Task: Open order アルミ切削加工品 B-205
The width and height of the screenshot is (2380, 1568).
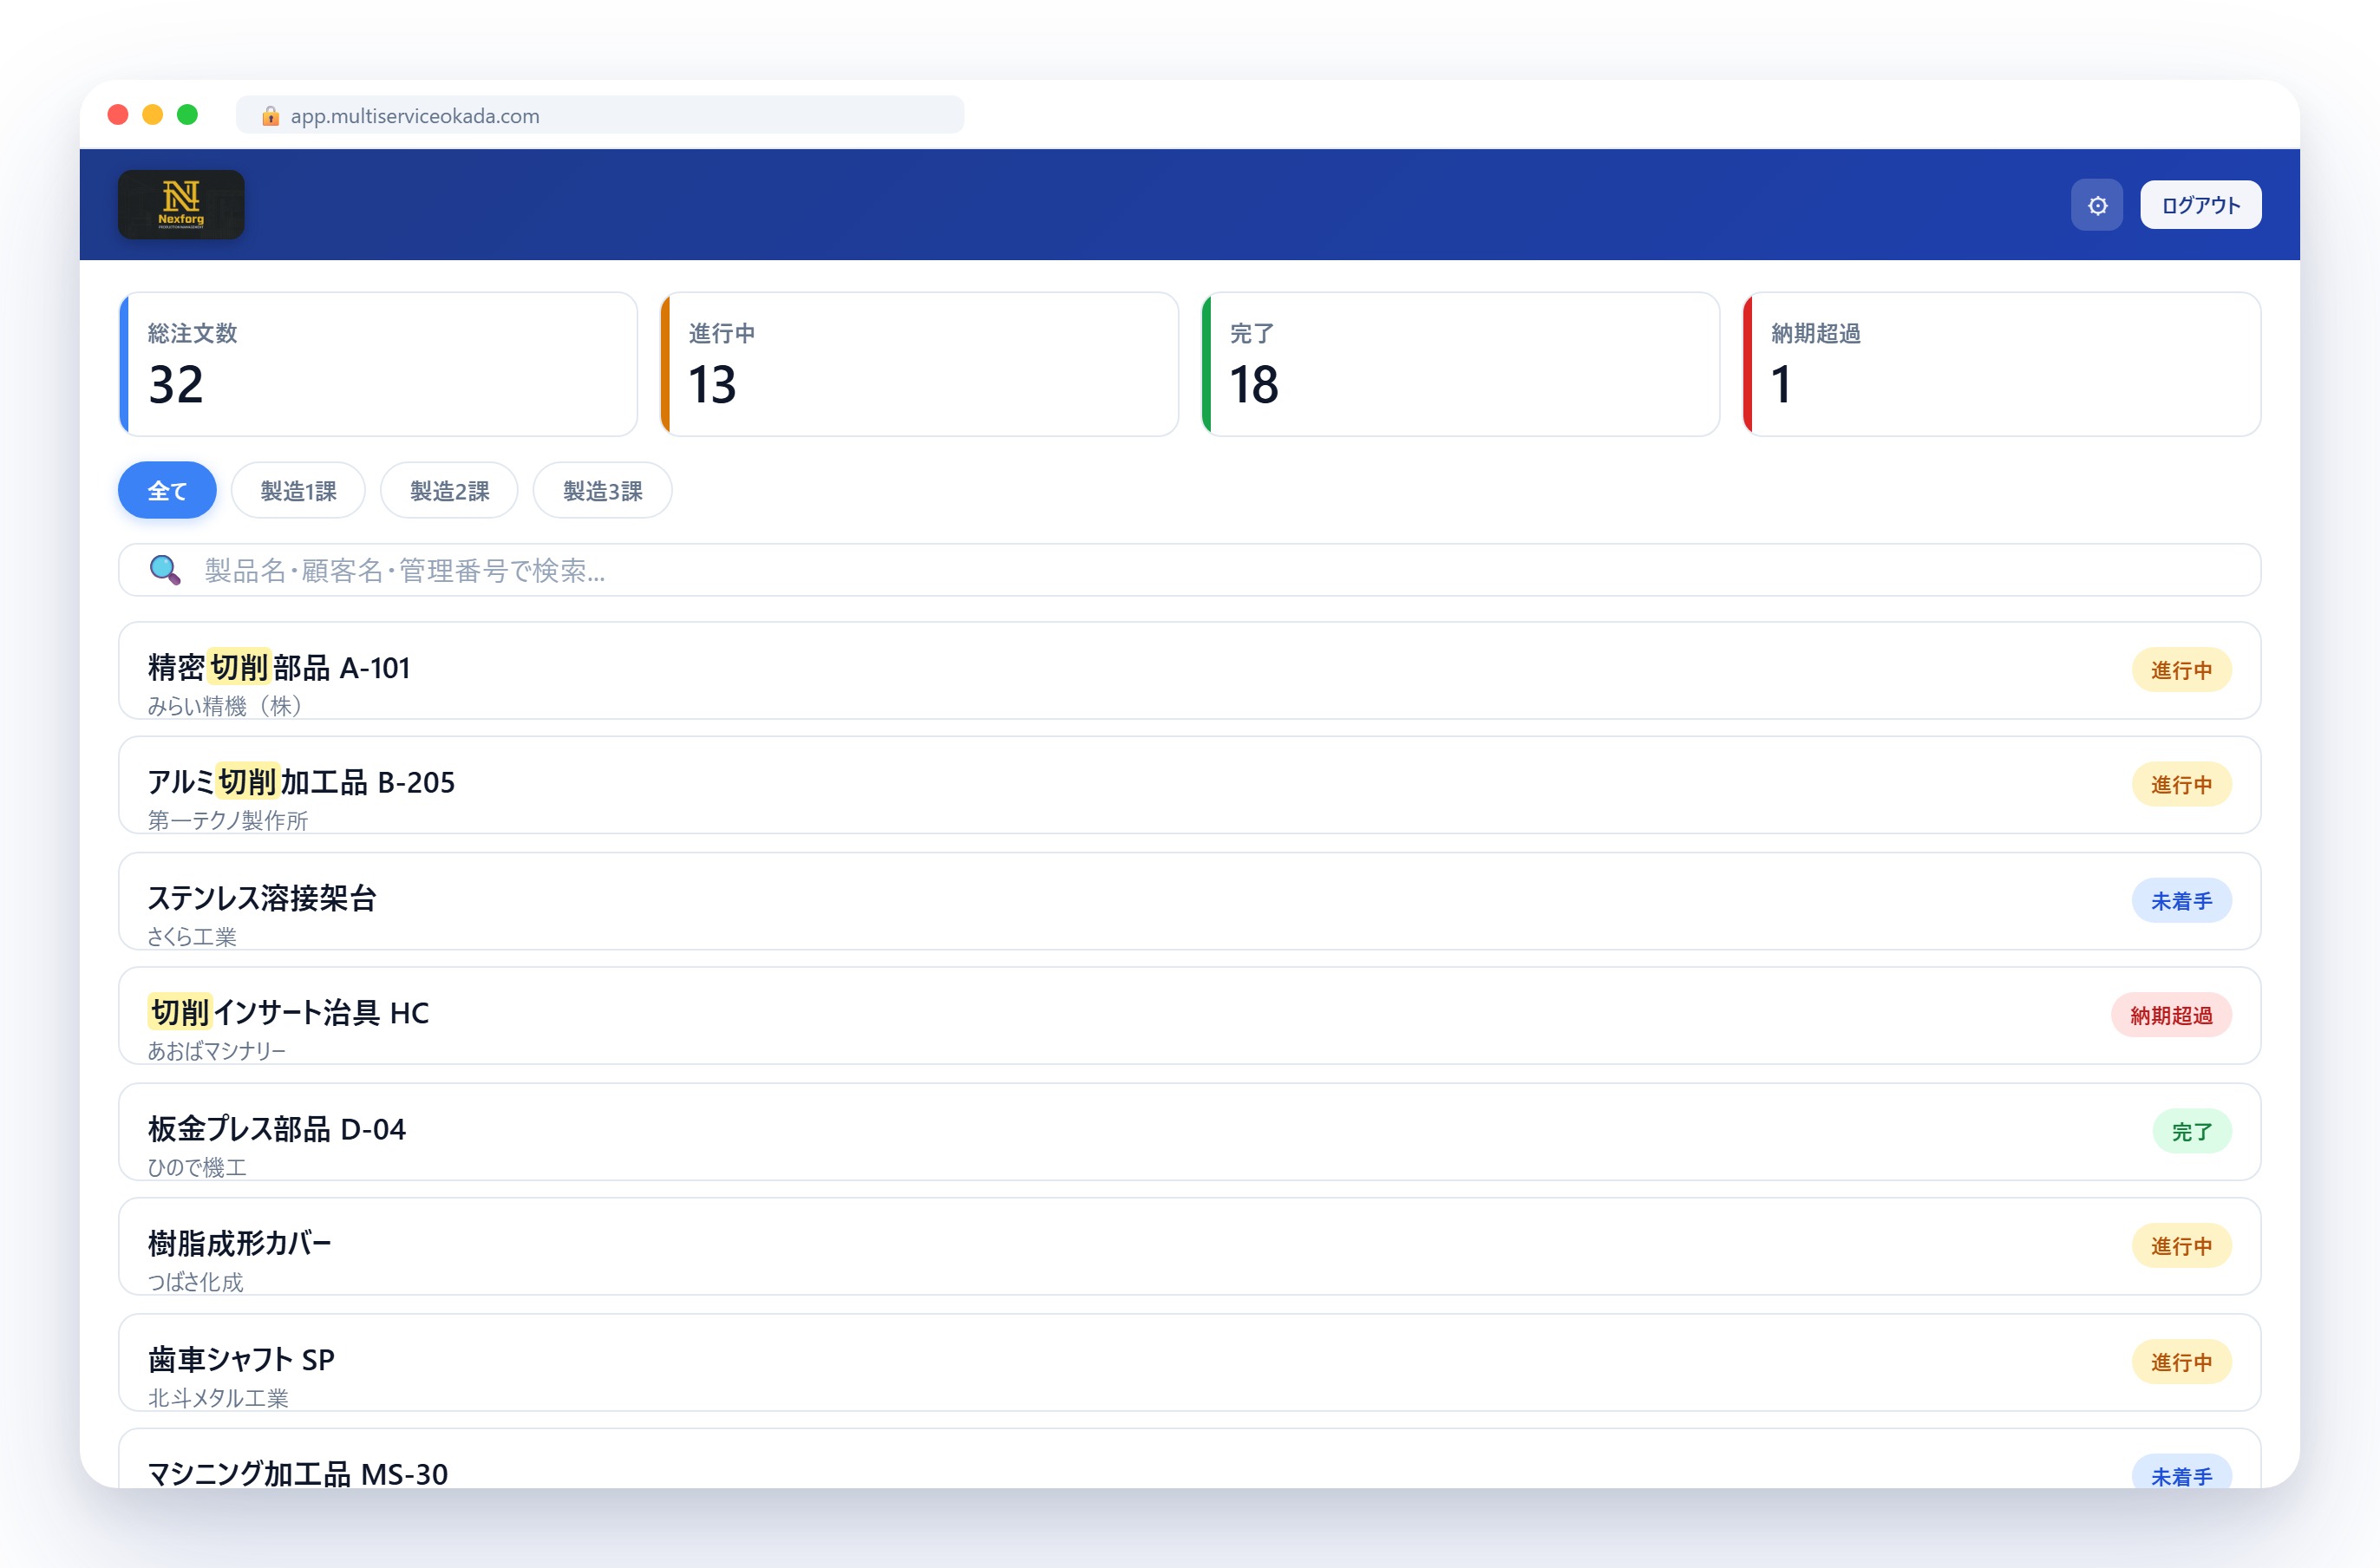Action: 1190,785
